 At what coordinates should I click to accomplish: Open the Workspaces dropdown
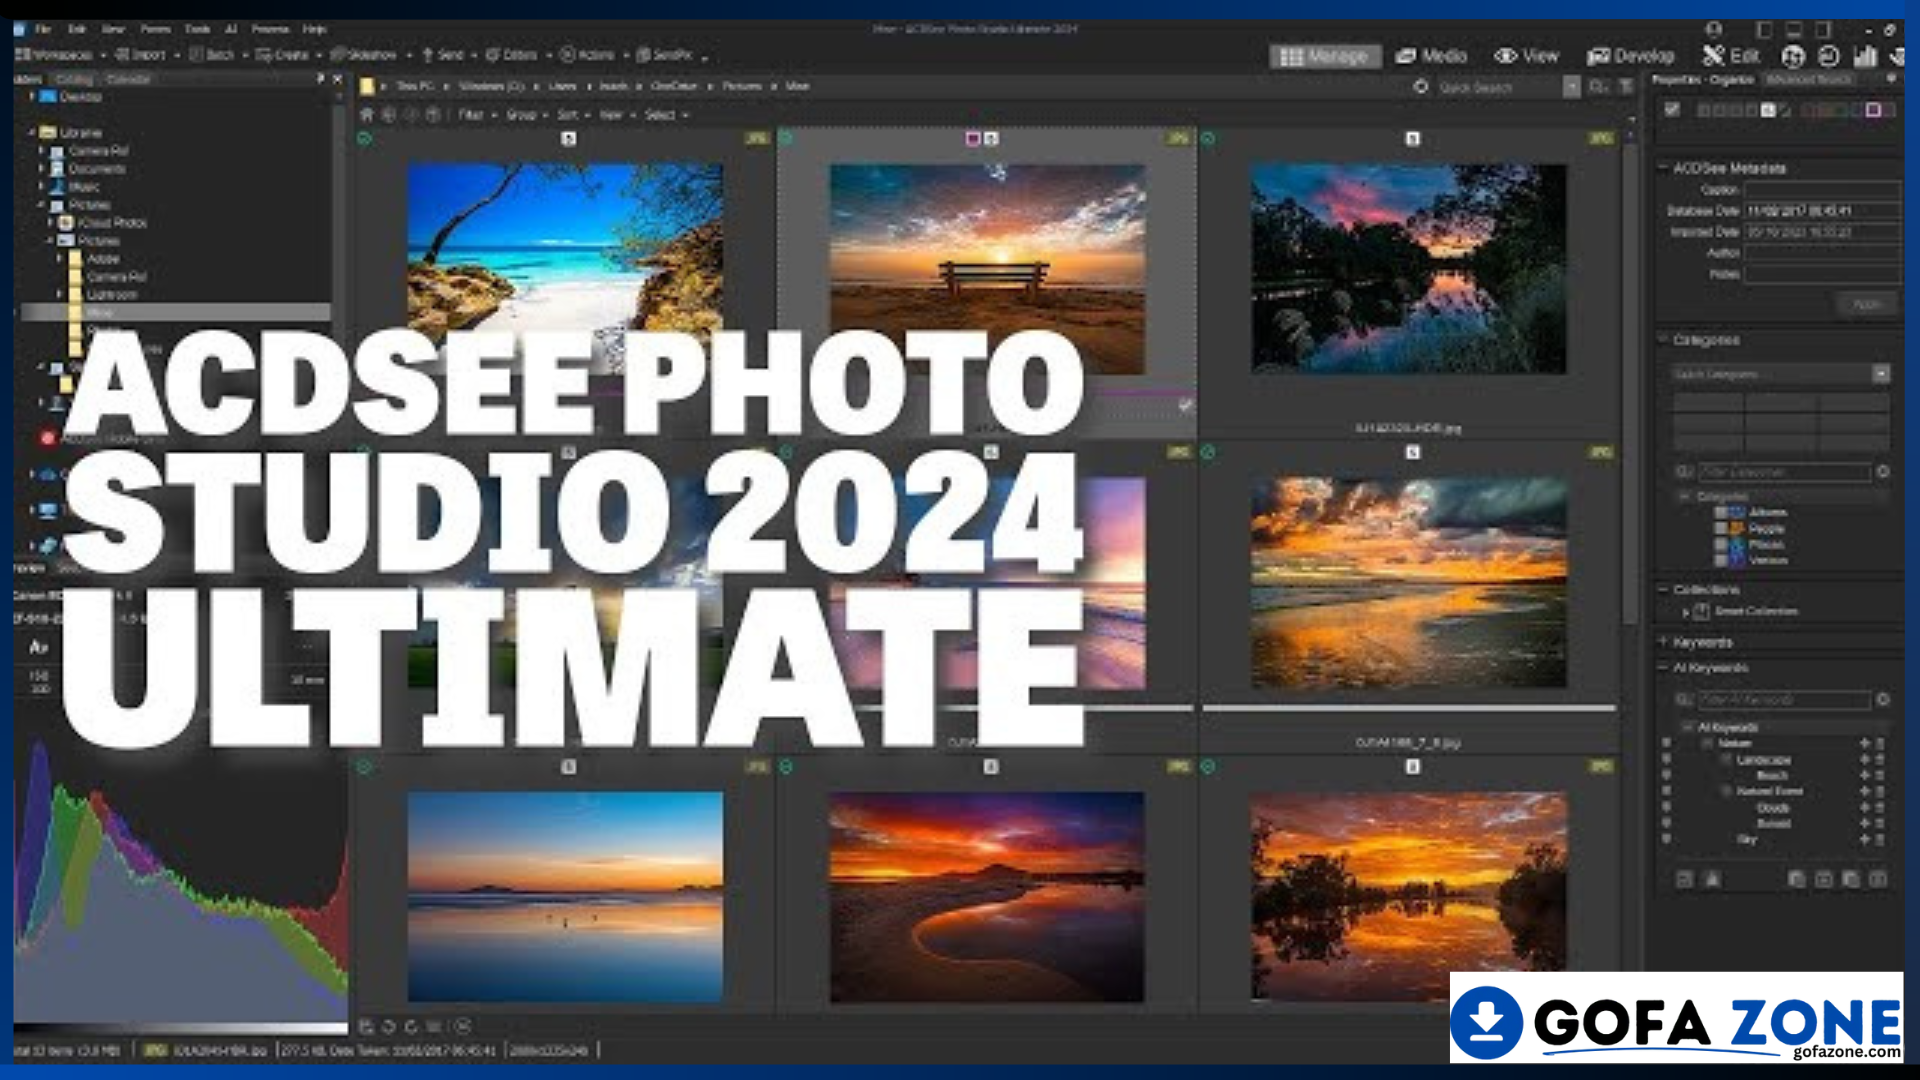(x=58, y=55)
